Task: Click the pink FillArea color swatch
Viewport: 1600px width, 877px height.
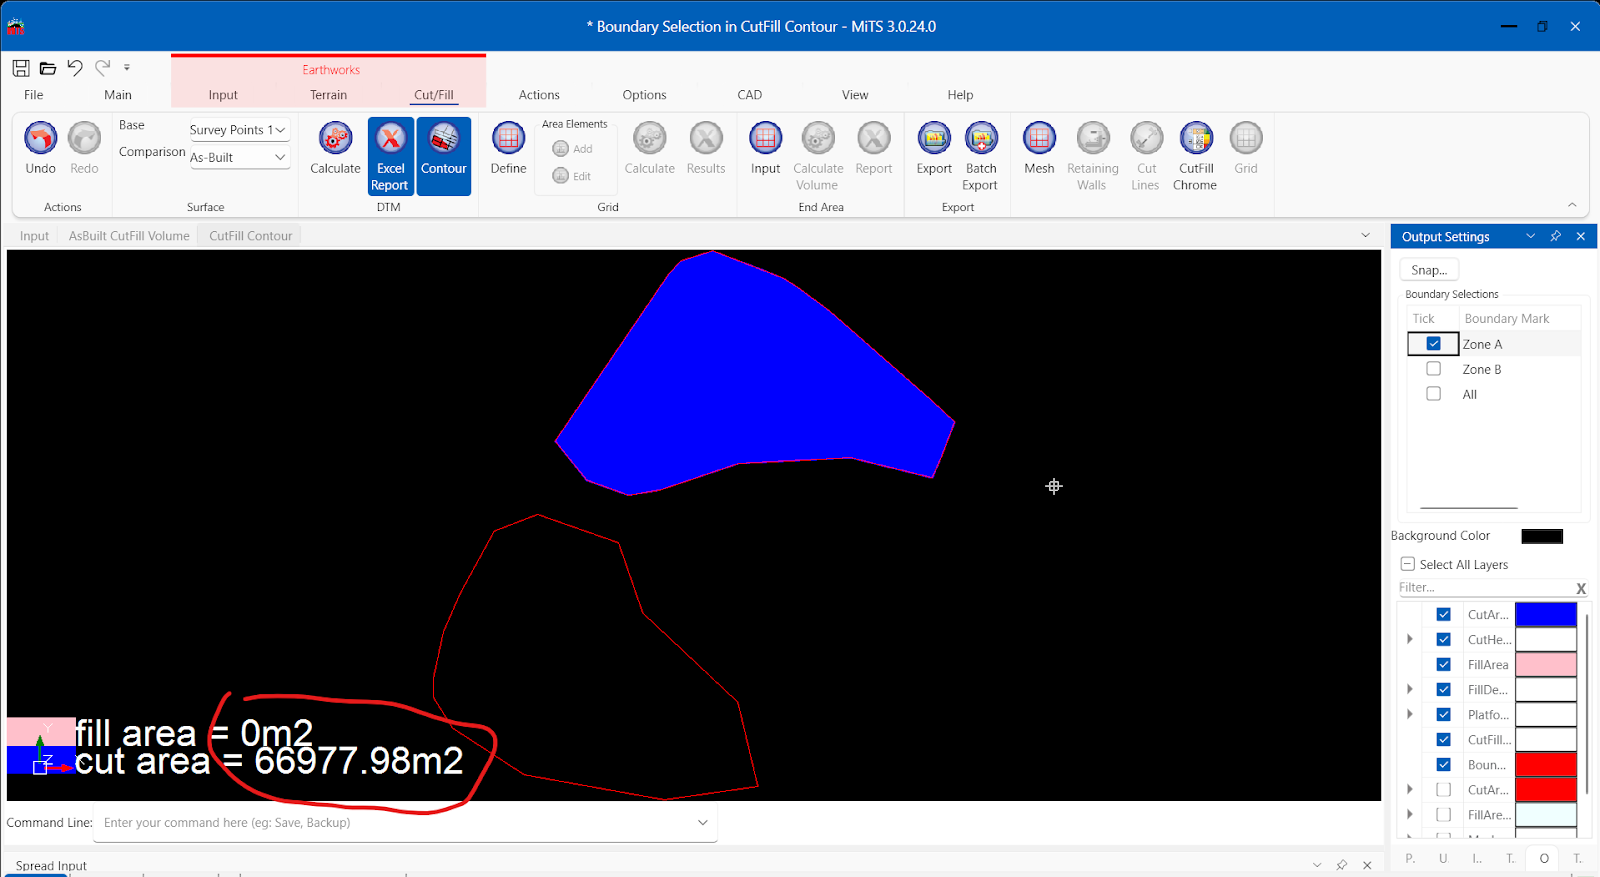Action: (1546, 664)
